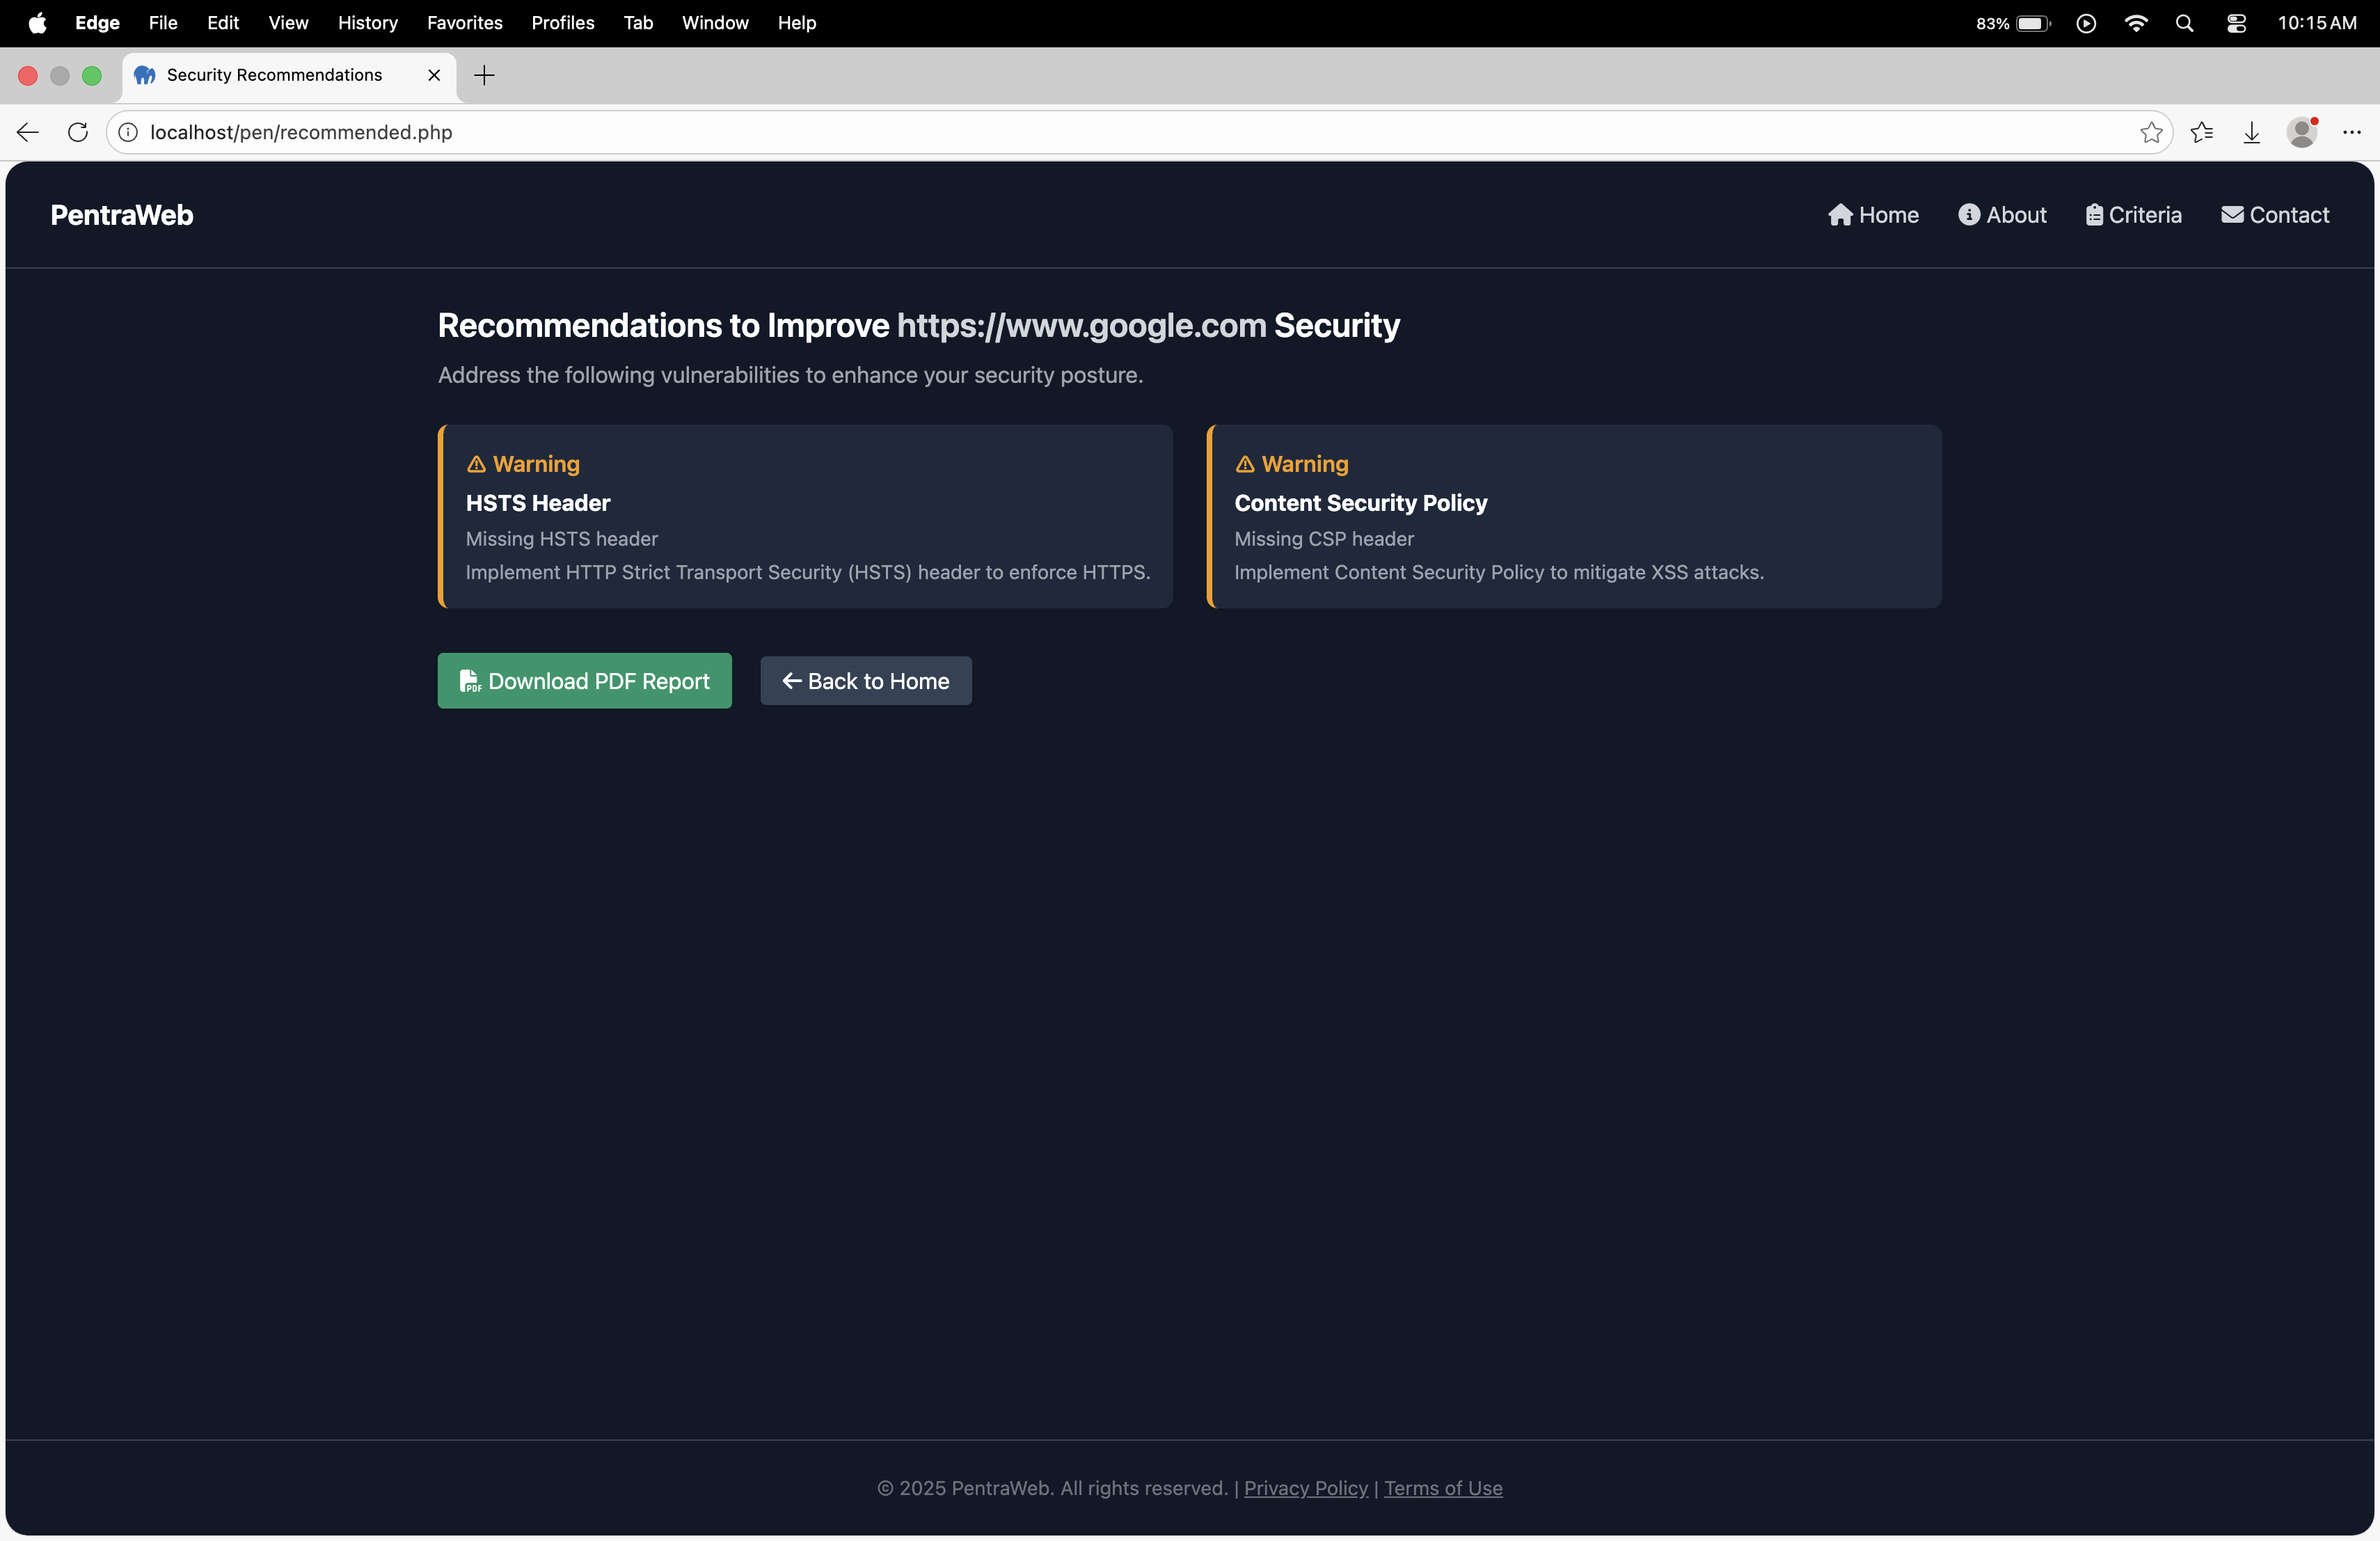
Task: Click Download PDF Report button
Action: click(584, 681)
